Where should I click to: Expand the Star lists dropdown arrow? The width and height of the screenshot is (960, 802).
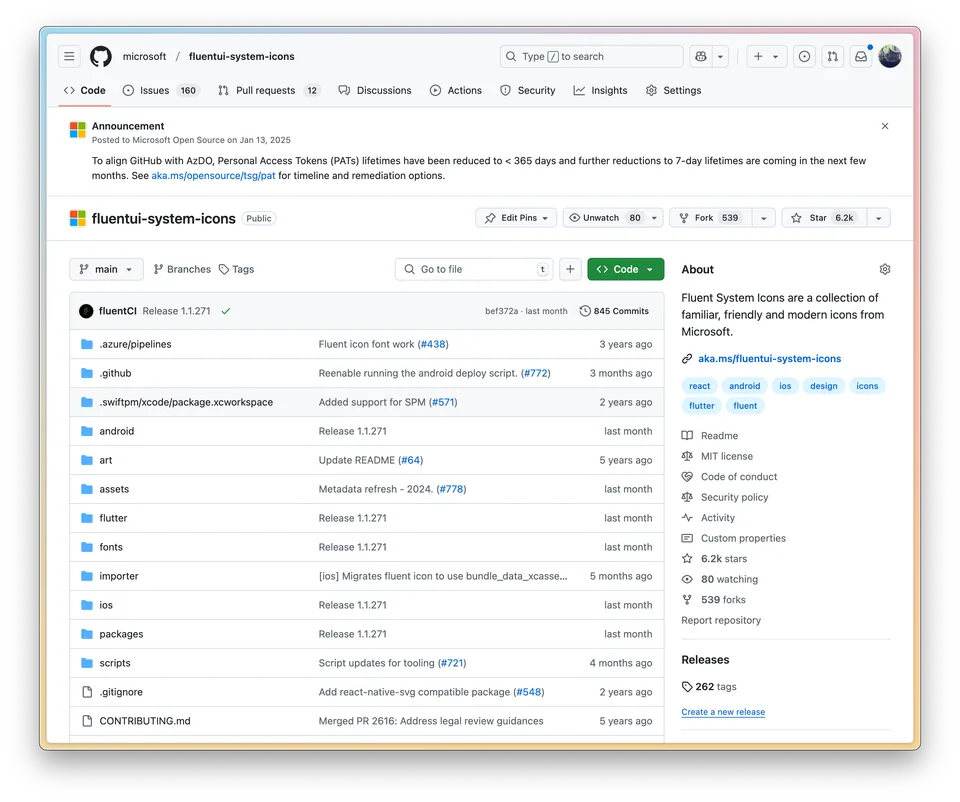coord(879,218)
